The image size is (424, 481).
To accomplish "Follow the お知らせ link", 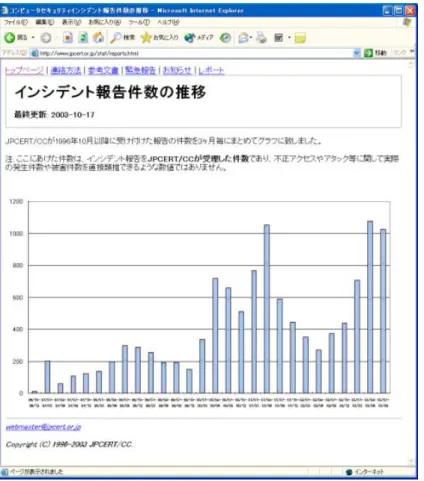I will tap(177, 70).
